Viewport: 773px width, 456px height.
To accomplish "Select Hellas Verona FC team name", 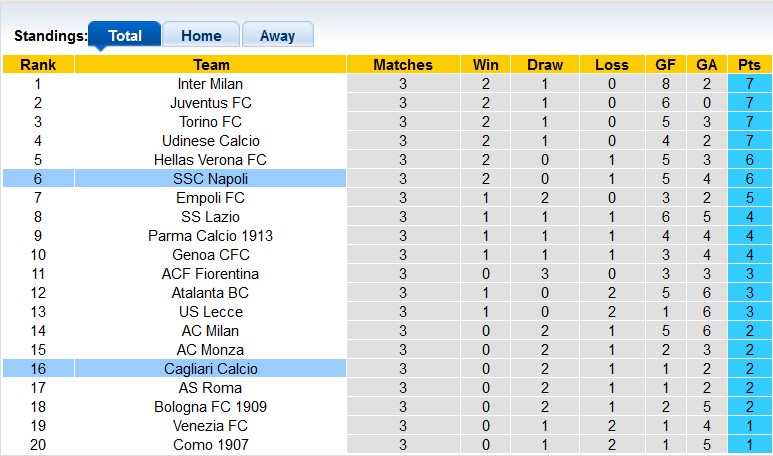I will 210,160.
